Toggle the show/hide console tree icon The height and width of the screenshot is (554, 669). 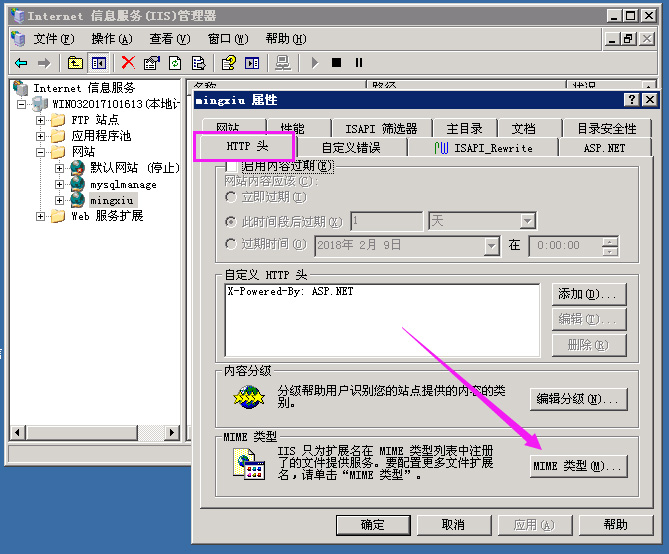(99, 63)
